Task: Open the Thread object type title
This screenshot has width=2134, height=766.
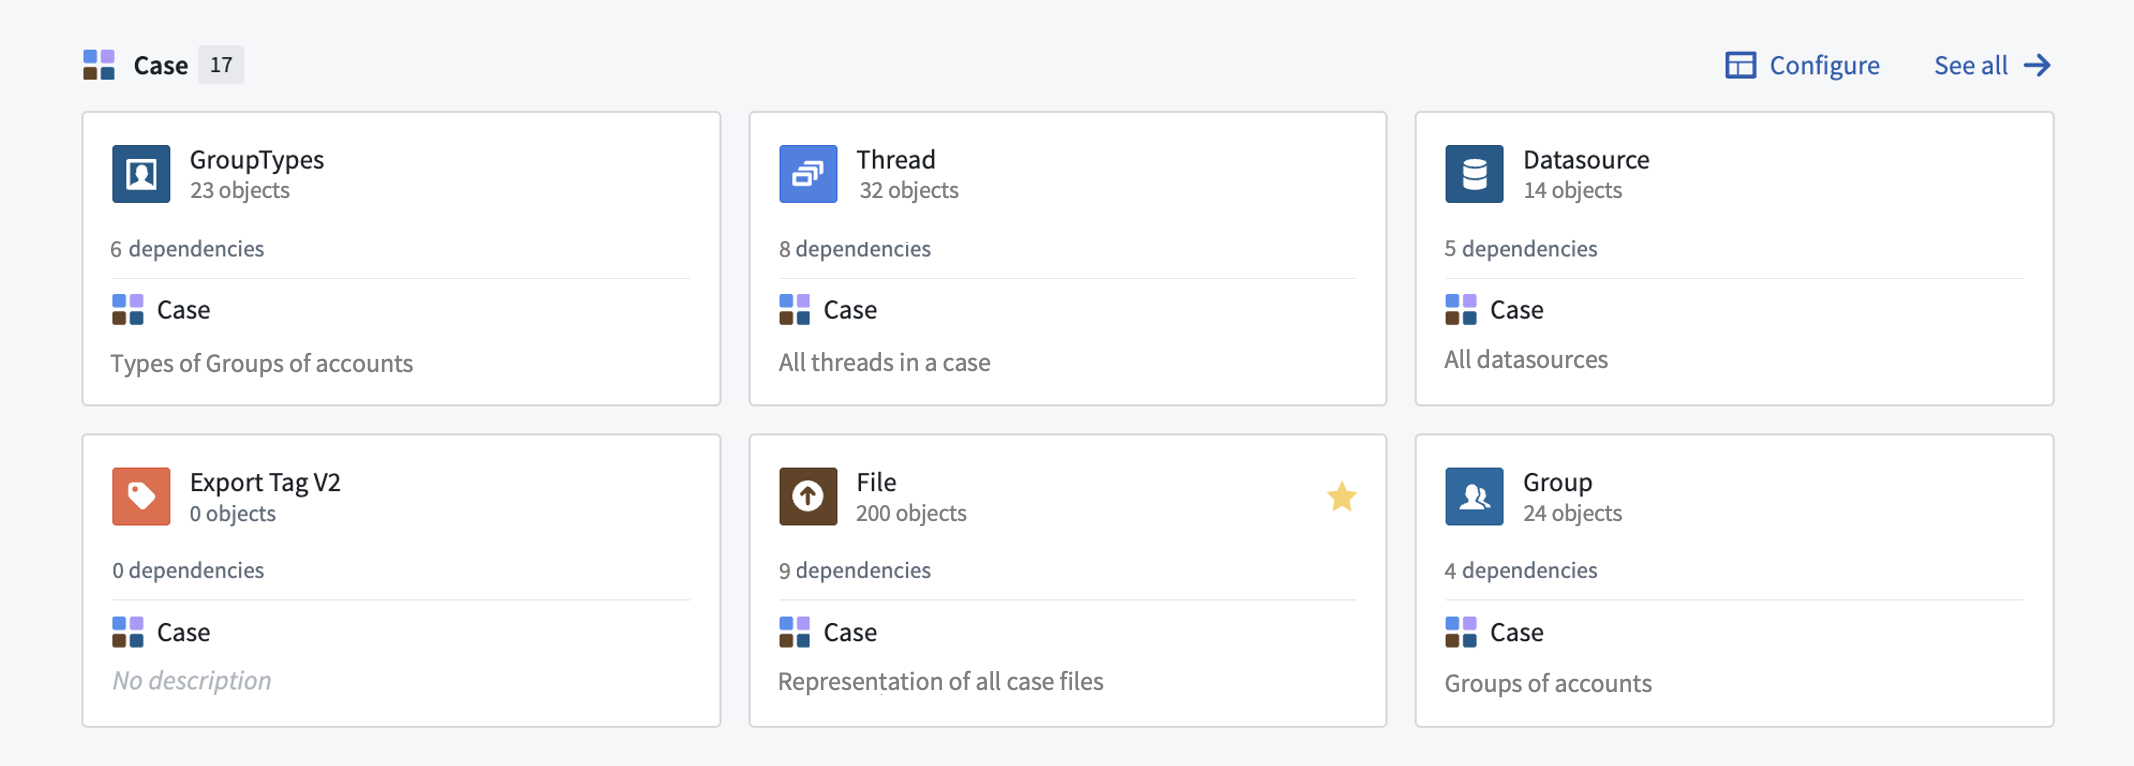Action: click(x=896, y=159)
